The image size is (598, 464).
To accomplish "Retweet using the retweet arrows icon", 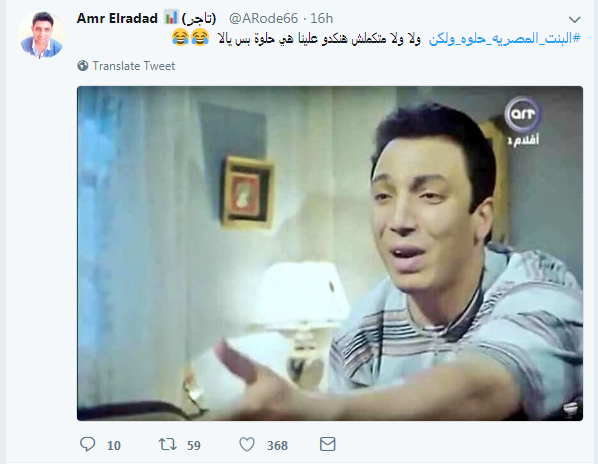I will [168, 444].
